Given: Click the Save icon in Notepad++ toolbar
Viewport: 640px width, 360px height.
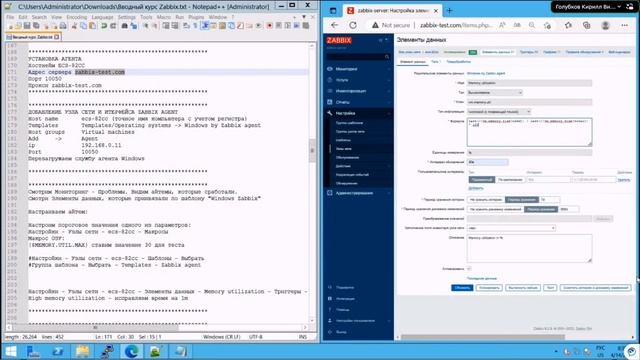Looking at the screenshot, I should click(x=27, y=26).
